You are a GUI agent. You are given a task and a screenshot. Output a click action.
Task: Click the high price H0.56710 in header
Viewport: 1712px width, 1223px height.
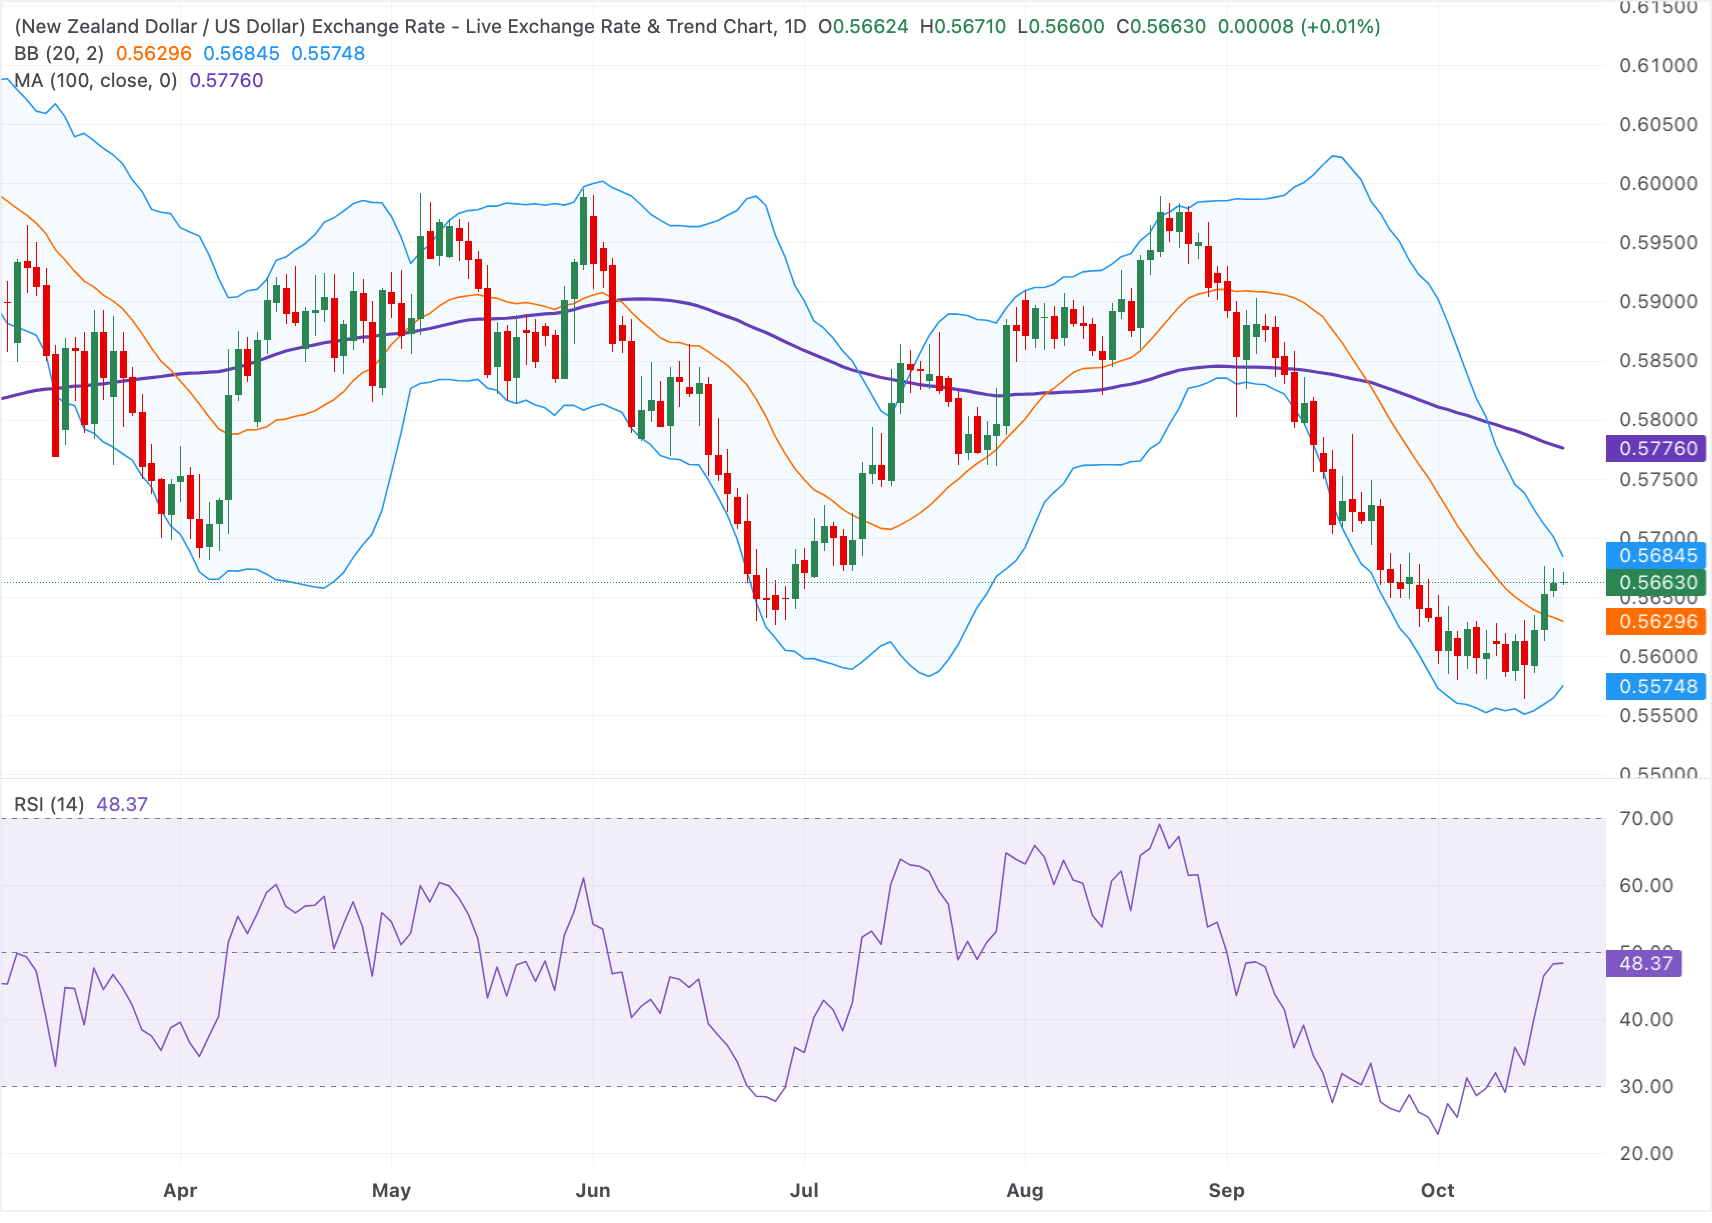point(963,26)
